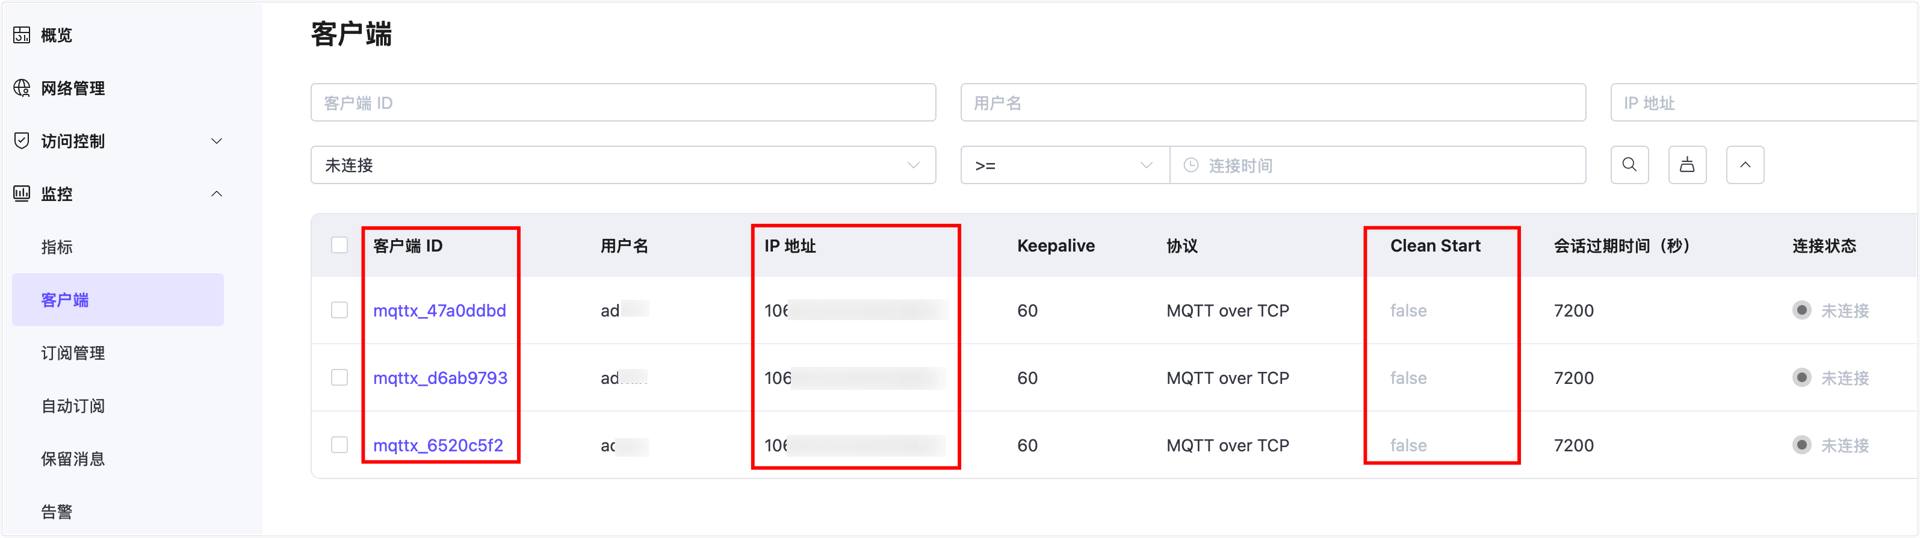Click the 协议 column header
This screenshot has width=1920, height=538.
1182,246
